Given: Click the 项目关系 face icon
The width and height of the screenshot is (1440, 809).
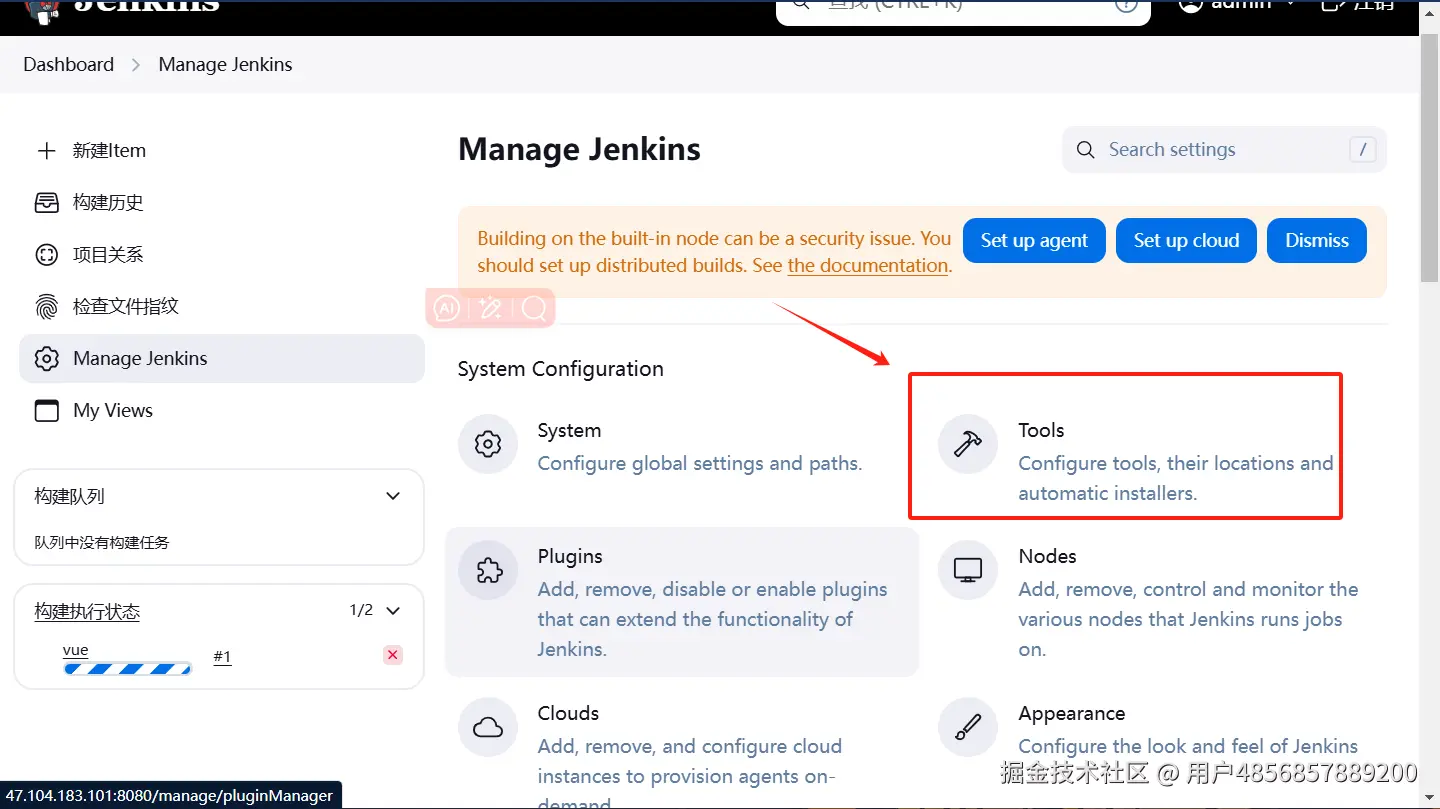Looking at the screenshot, I should (x=46, y=255).
